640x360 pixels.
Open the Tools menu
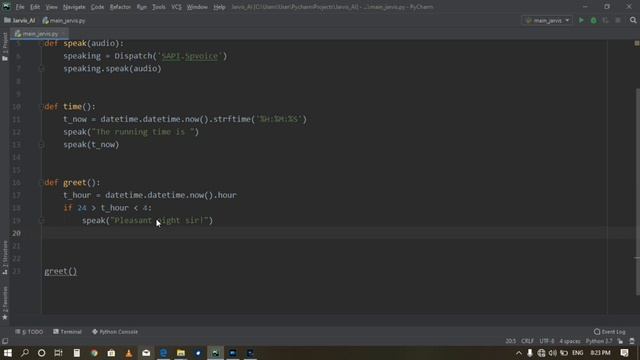pyautogui.click(x=159, y=7)
